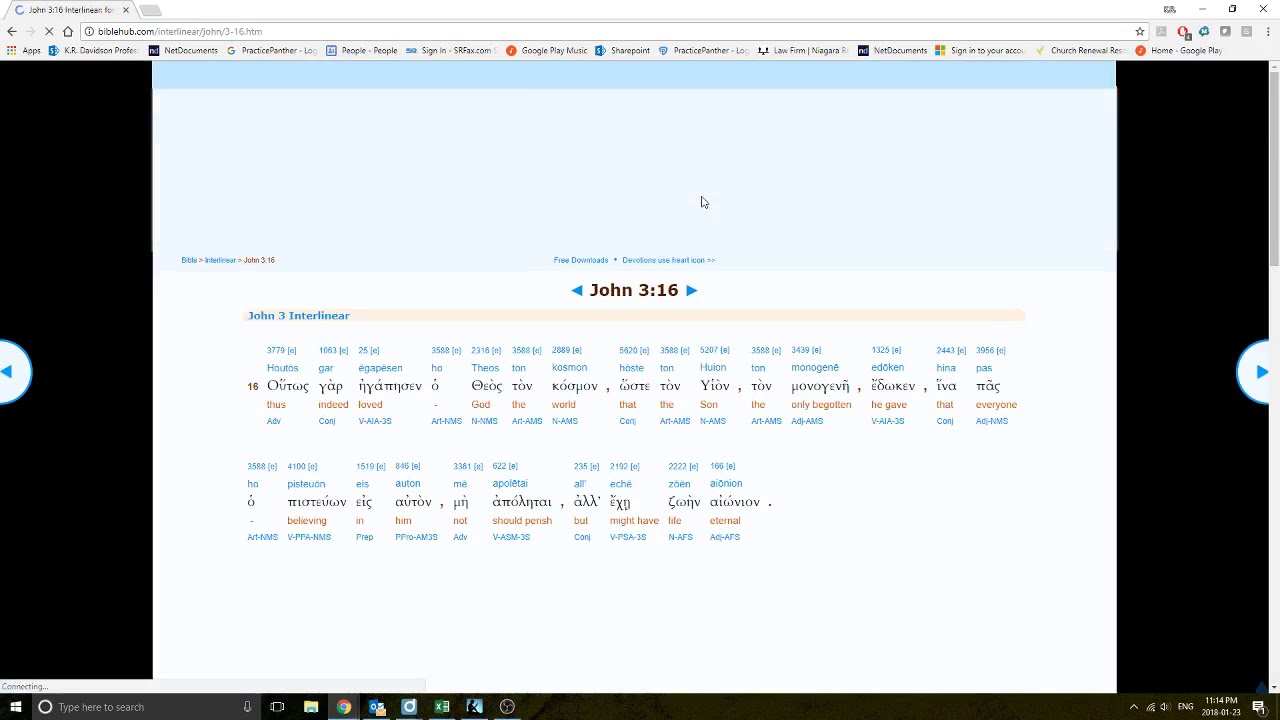The height and width of the screenshot is (720, 1280).
Task: Click the English gloss 'only begotten'
Action: click(x=821, y=405)
